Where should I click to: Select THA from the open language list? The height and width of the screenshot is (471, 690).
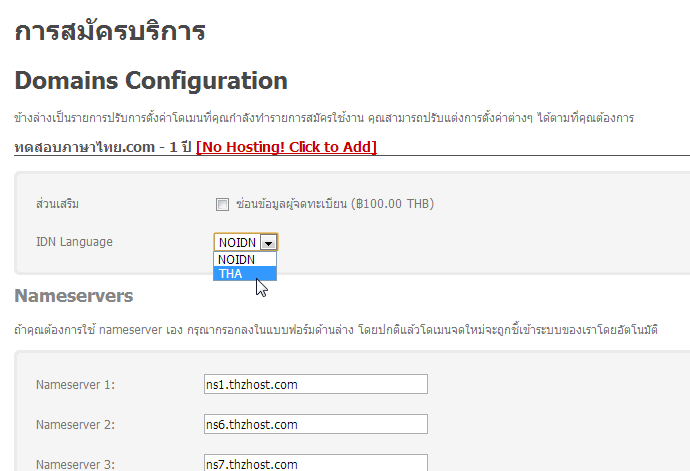tap(244, 274)
